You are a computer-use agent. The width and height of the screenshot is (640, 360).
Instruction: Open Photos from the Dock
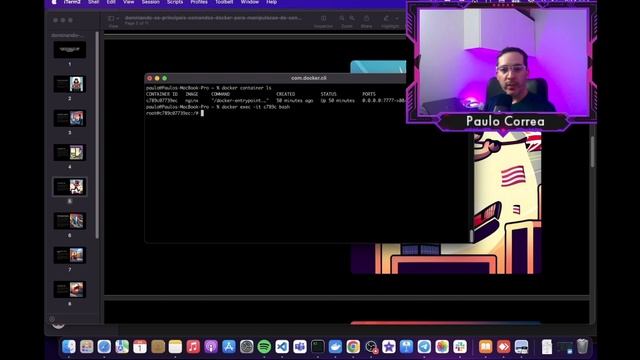click(x=442, y=347)
